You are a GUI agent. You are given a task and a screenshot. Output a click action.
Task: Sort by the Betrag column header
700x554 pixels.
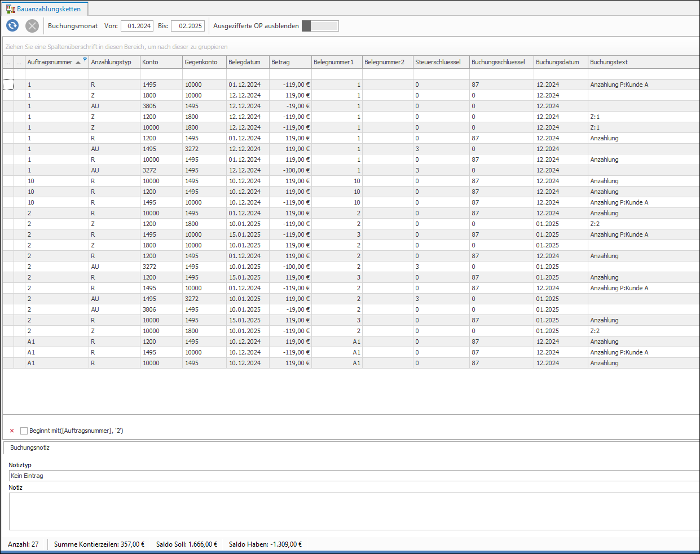tap(290, 62)
